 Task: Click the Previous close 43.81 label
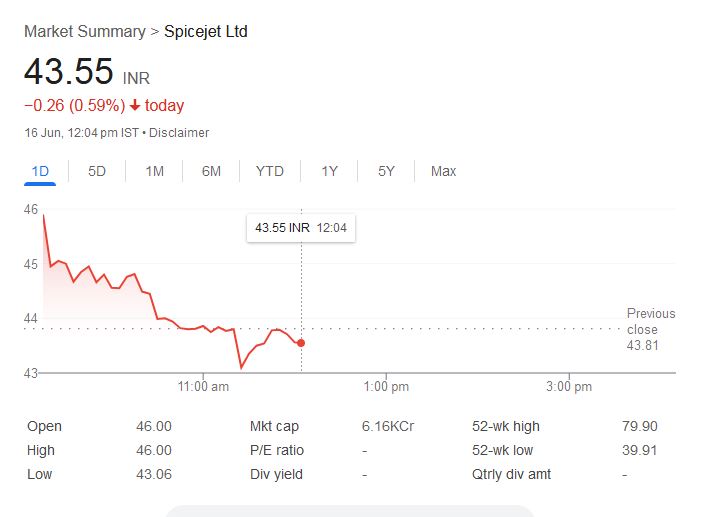650,329
